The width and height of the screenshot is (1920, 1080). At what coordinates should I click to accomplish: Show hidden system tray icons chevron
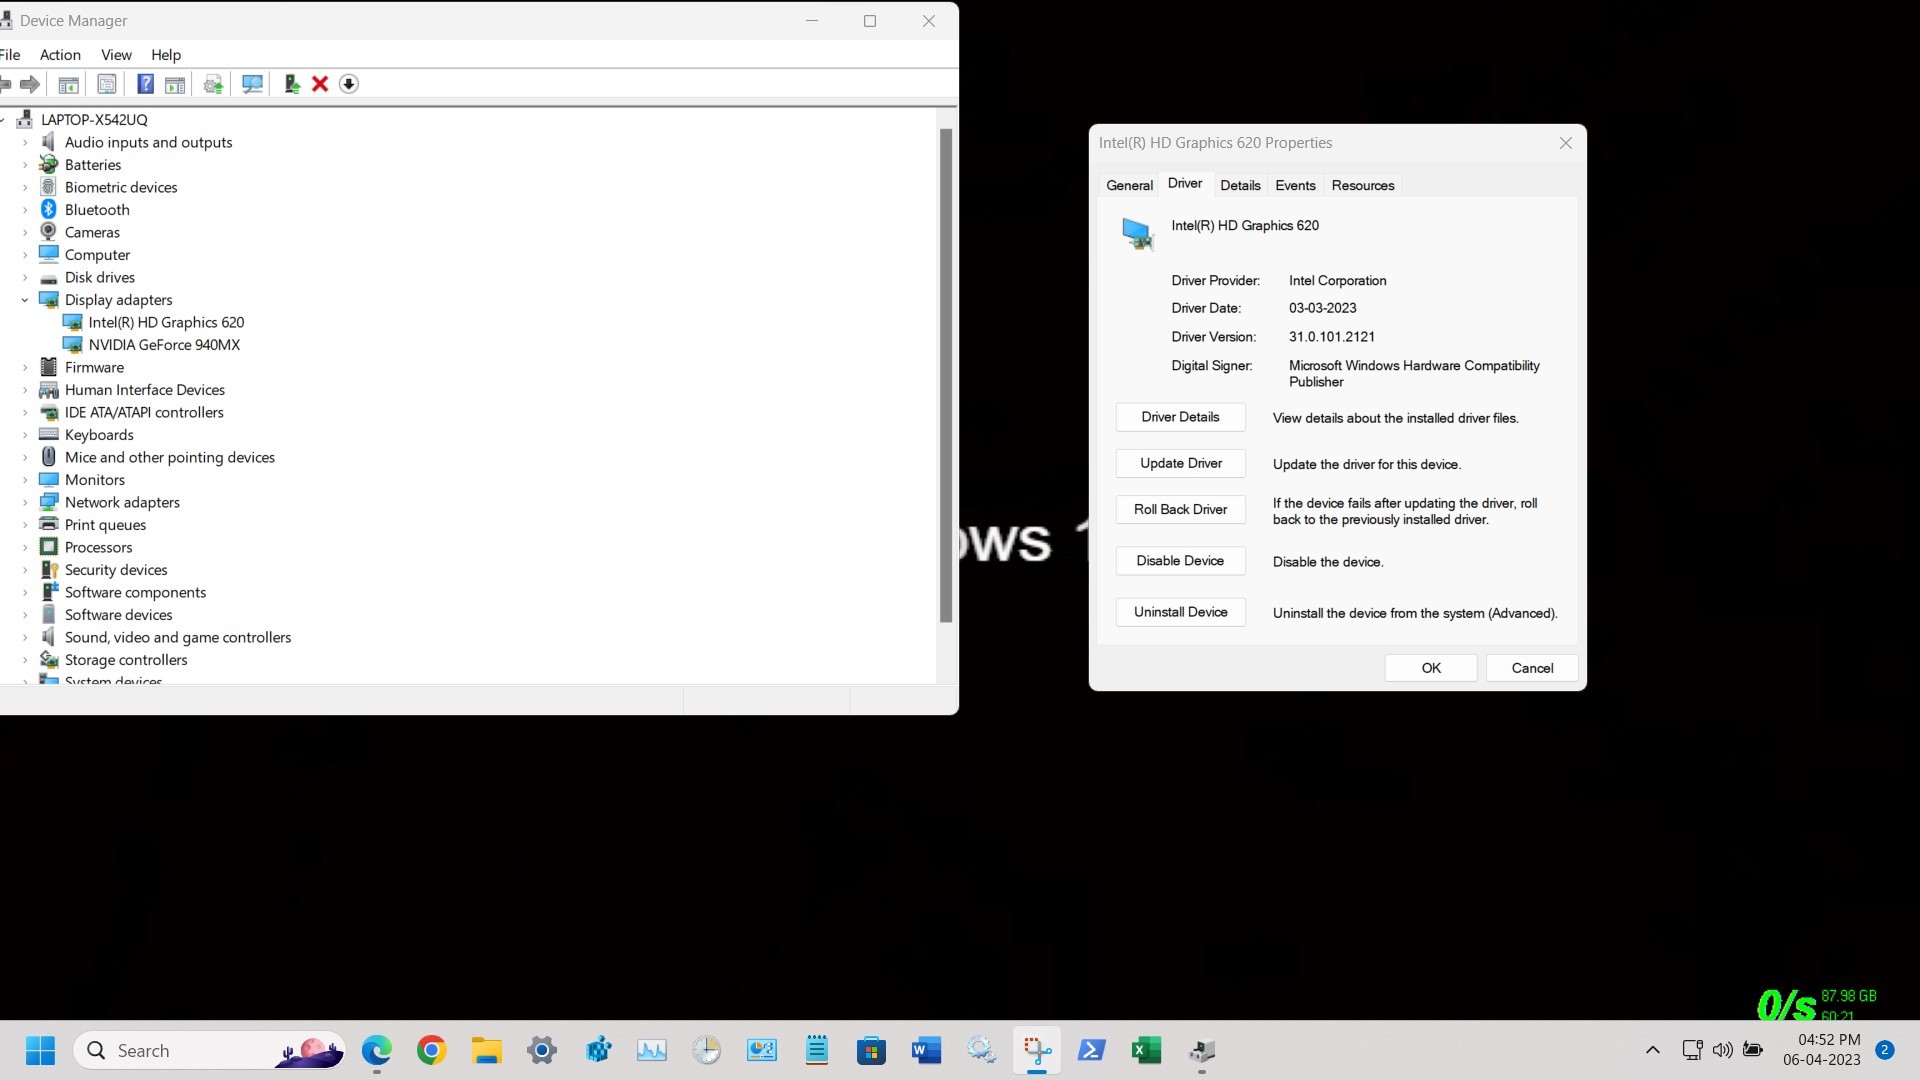(x=1653, y=1050)
